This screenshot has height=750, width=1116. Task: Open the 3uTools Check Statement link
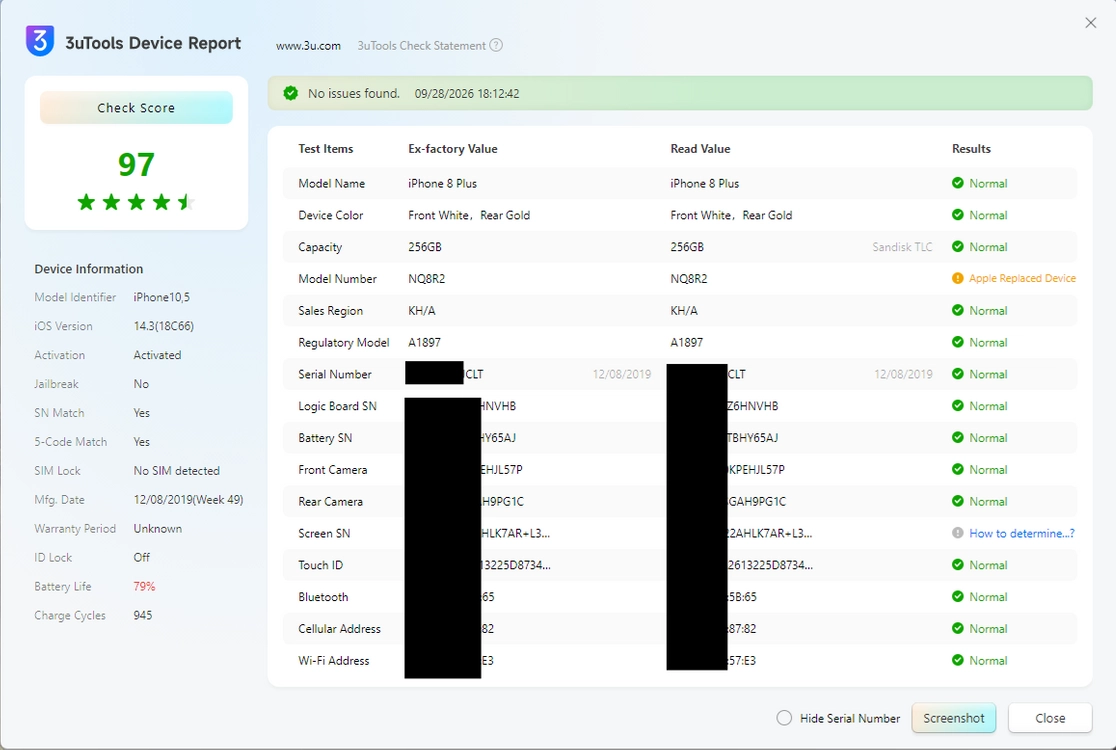coord(421,46)
